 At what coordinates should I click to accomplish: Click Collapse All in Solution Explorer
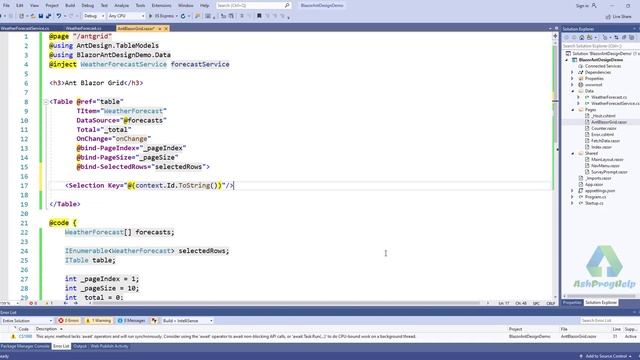pyautogui.click(x=624, y=38)
